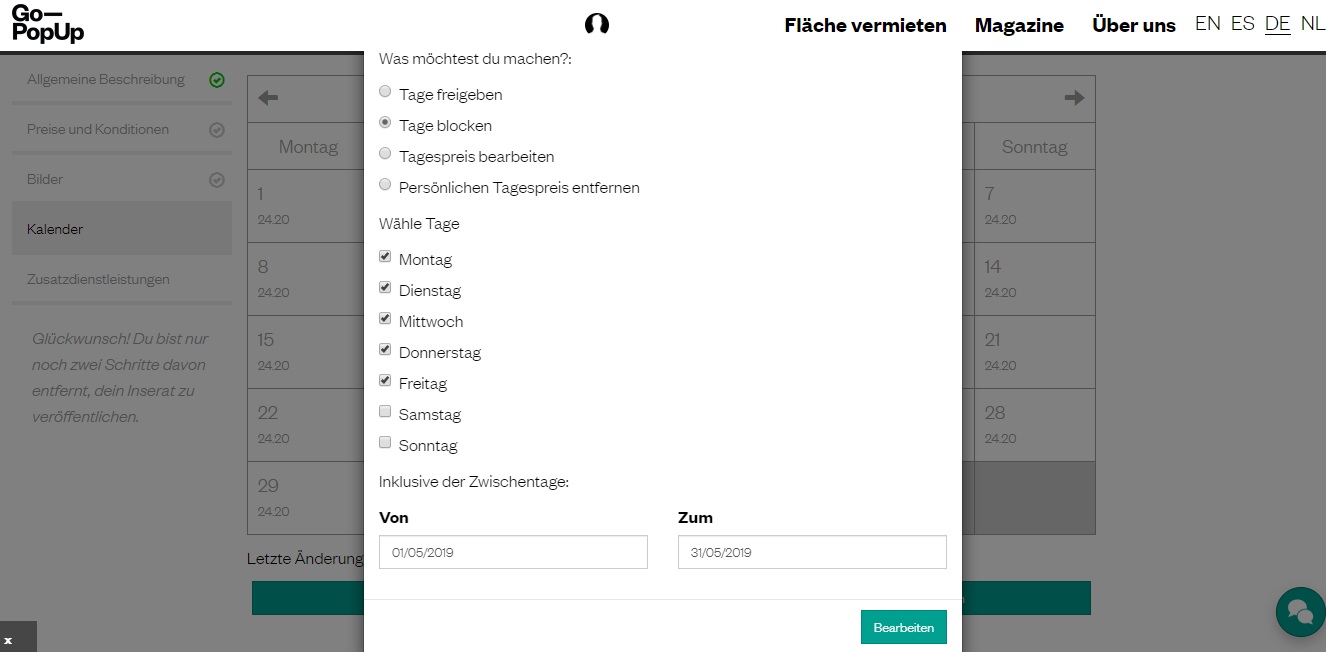The image size is (1326, 652).
Task: Open the user profile avatar icon
Action: 597,24
